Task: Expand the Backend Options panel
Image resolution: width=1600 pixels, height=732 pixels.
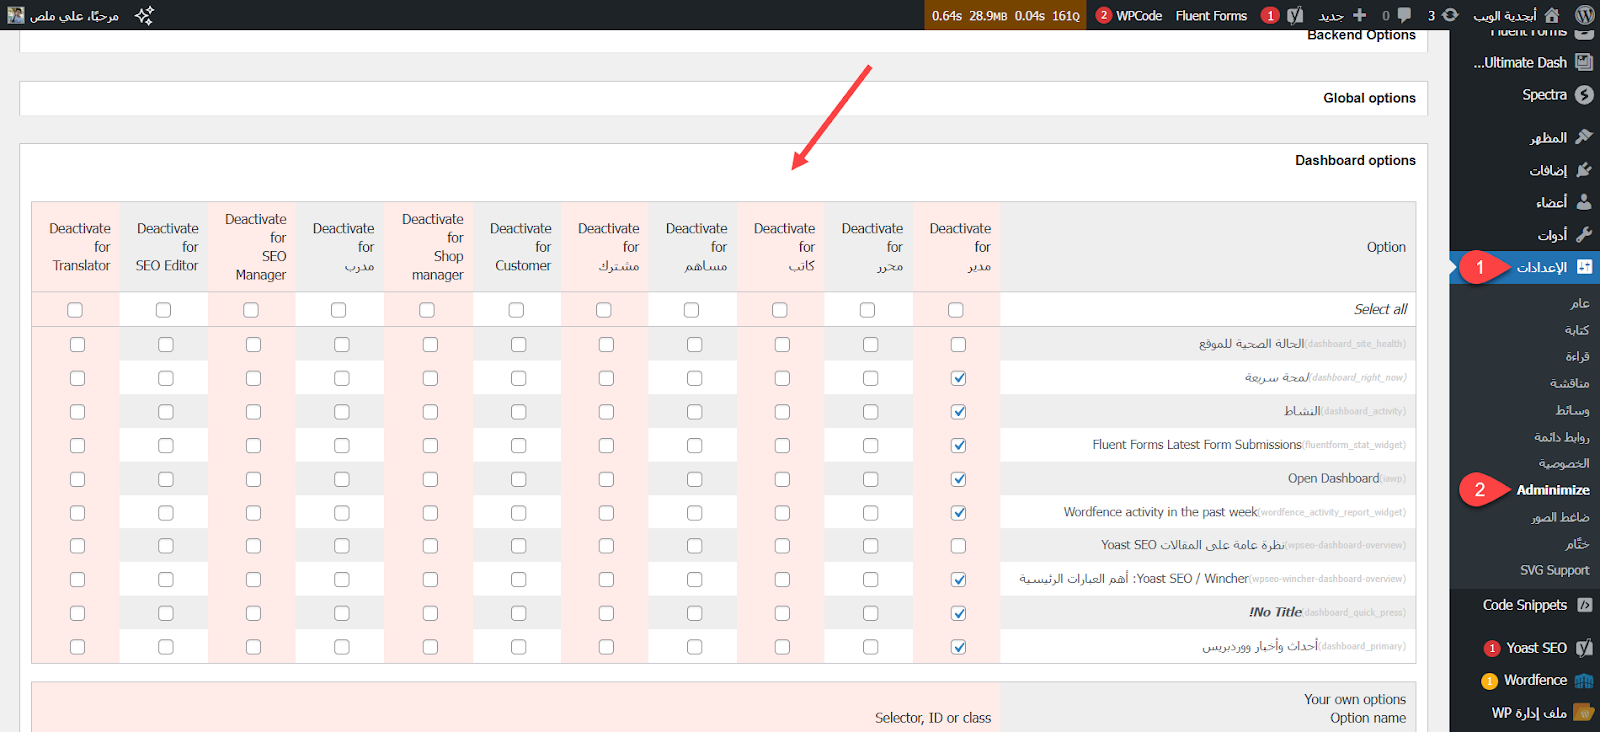Action: coord(1361,36)
